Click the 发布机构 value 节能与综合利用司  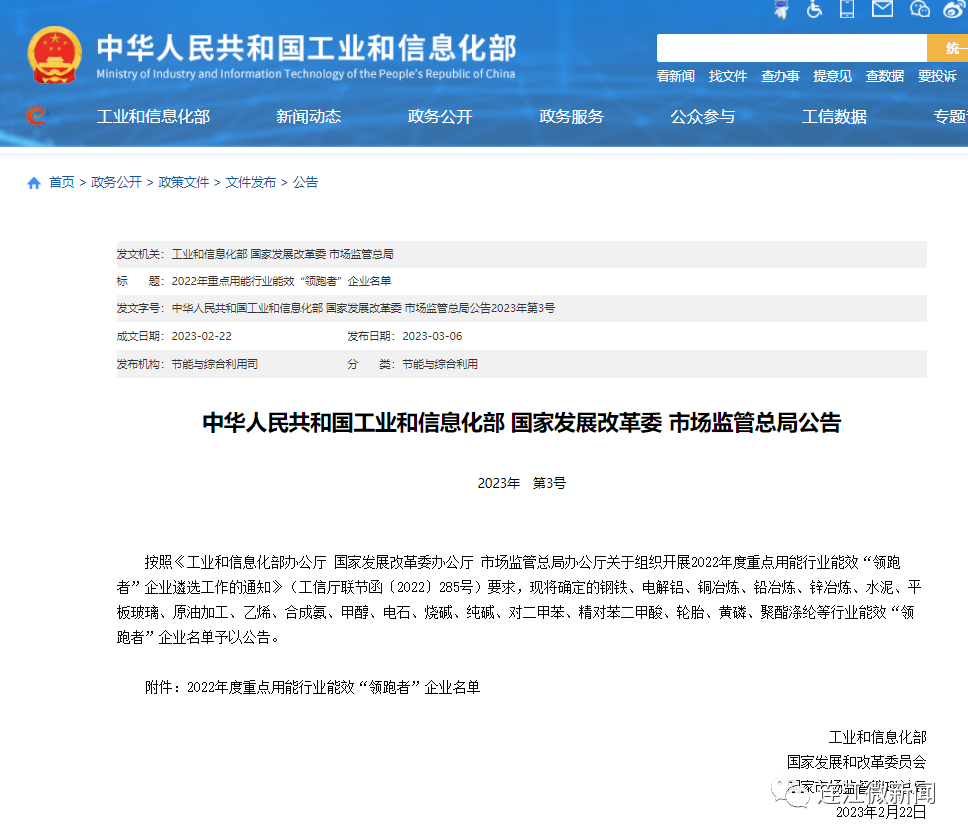215,364
